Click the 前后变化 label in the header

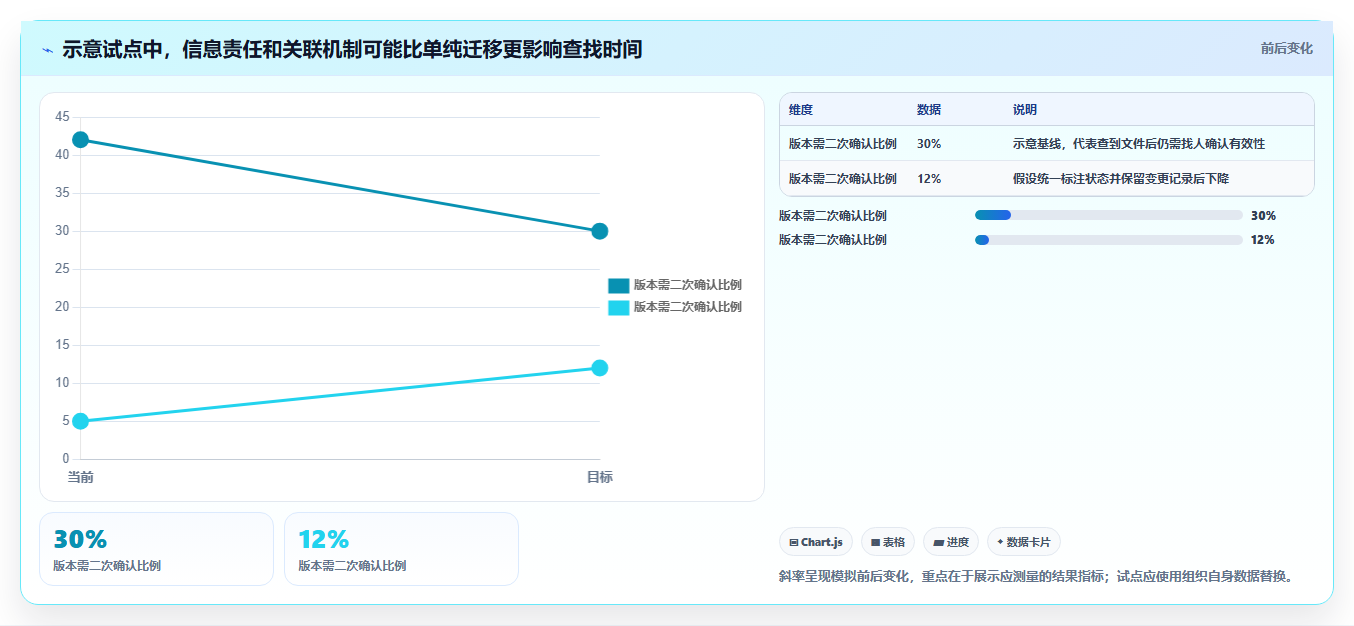(x=1286, y=48)
